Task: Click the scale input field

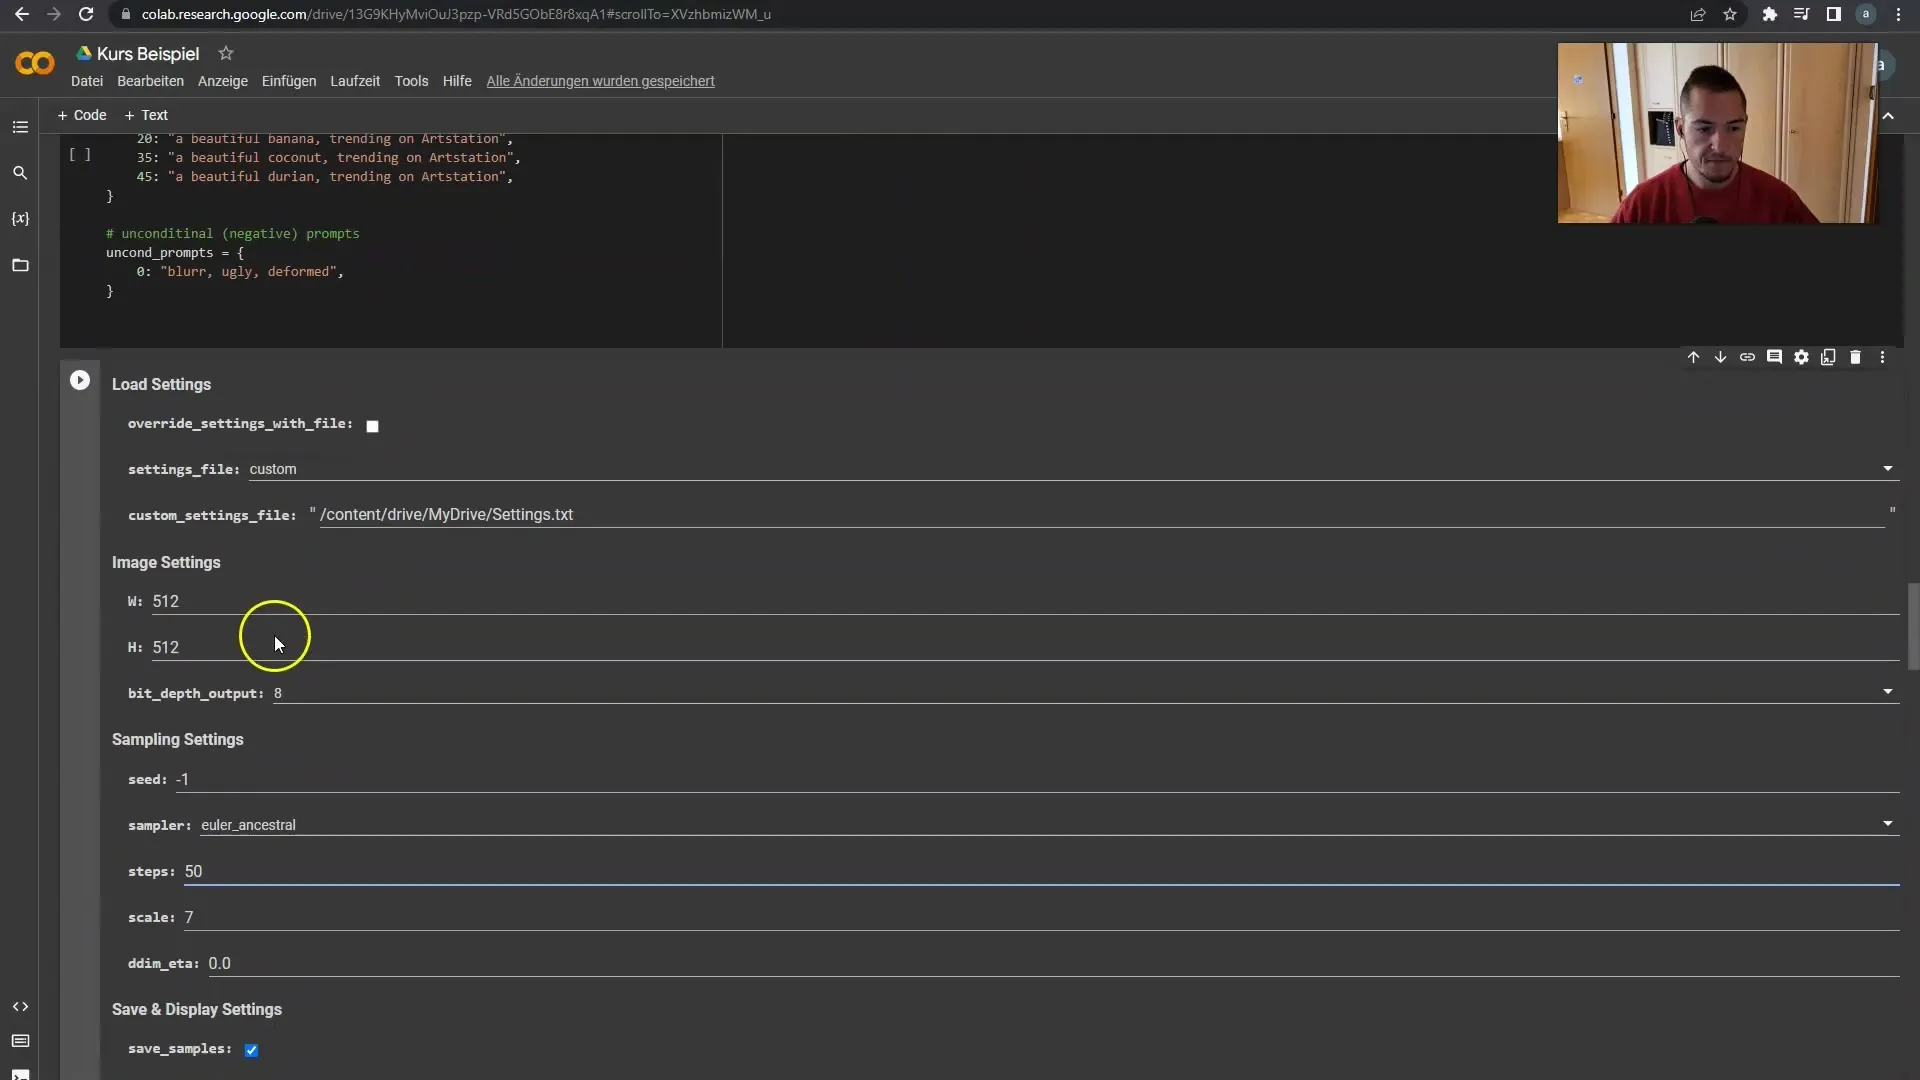Action: [x=1041, y=917]
